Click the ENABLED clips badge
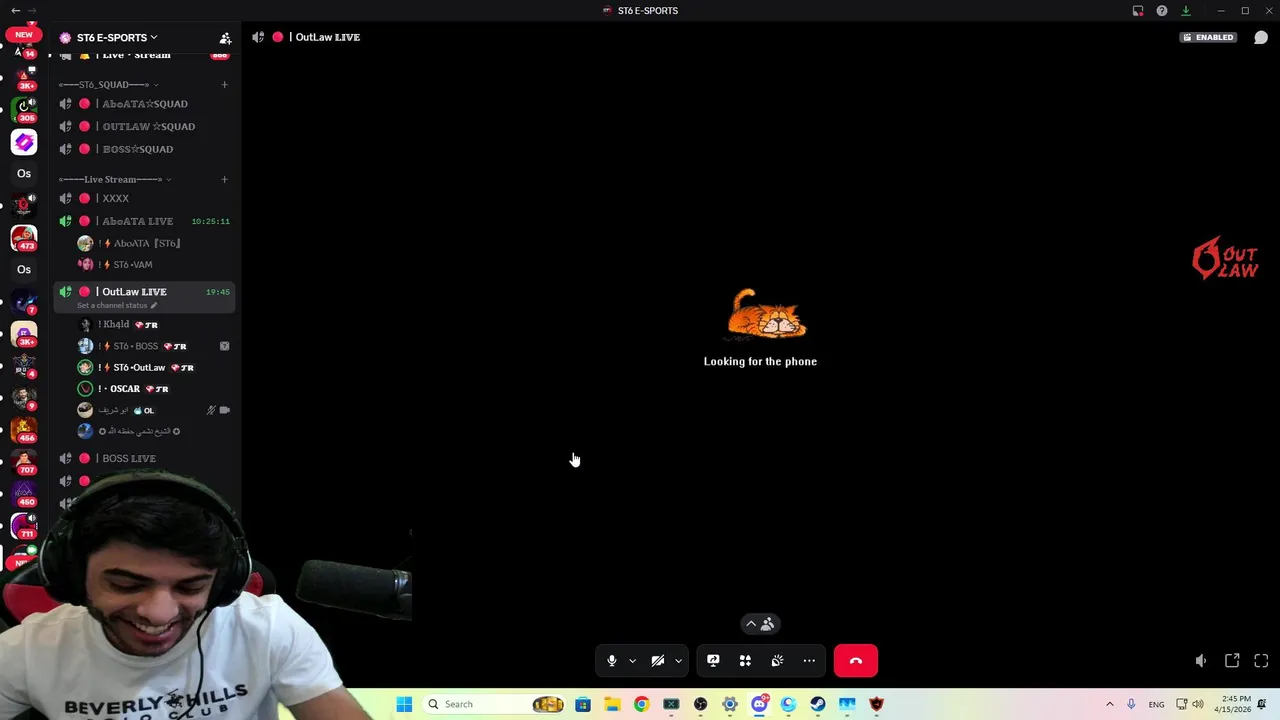The image size is (1280, 720). click(x=1208, y=37)
